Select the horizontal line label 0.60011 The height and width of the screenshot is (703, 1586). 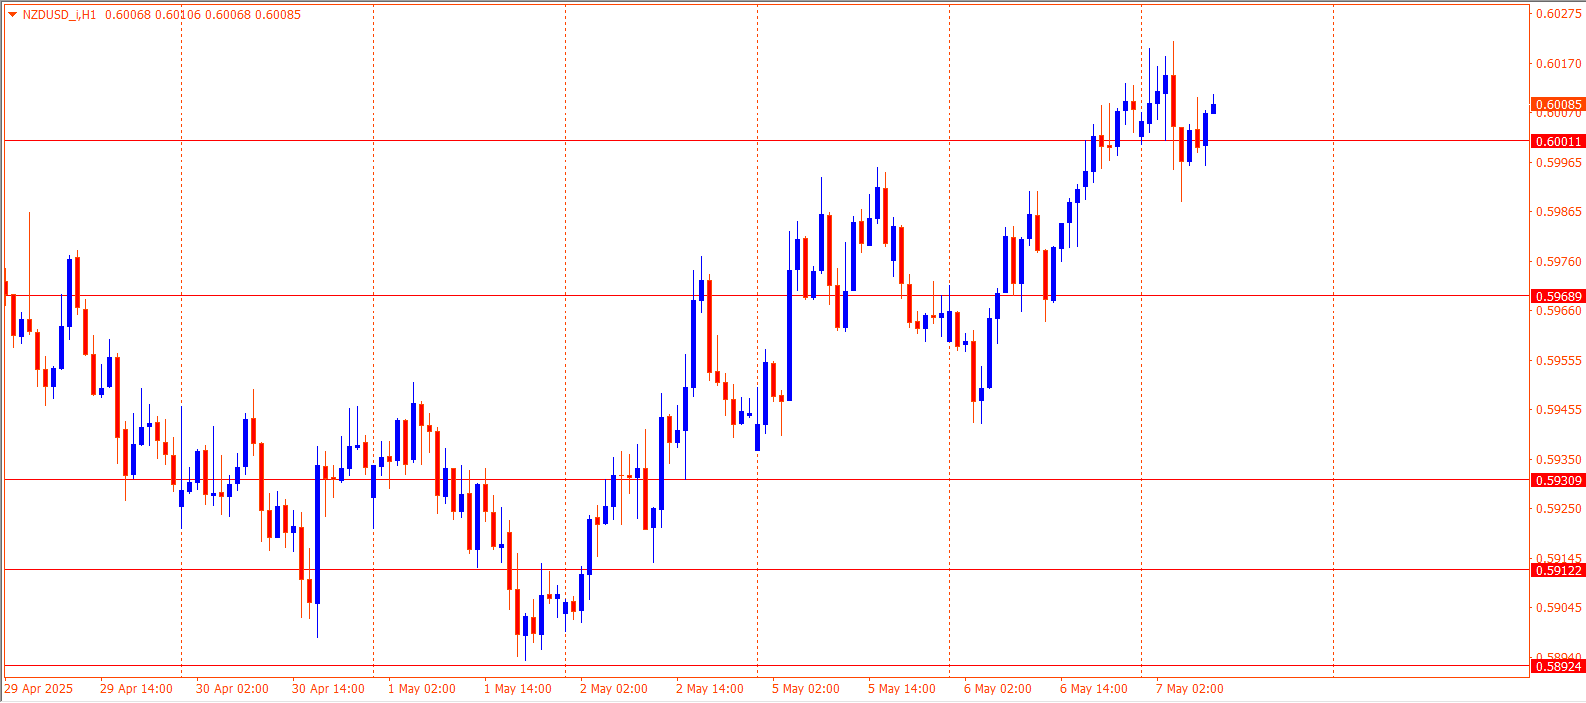click(x=1558, y=141)
